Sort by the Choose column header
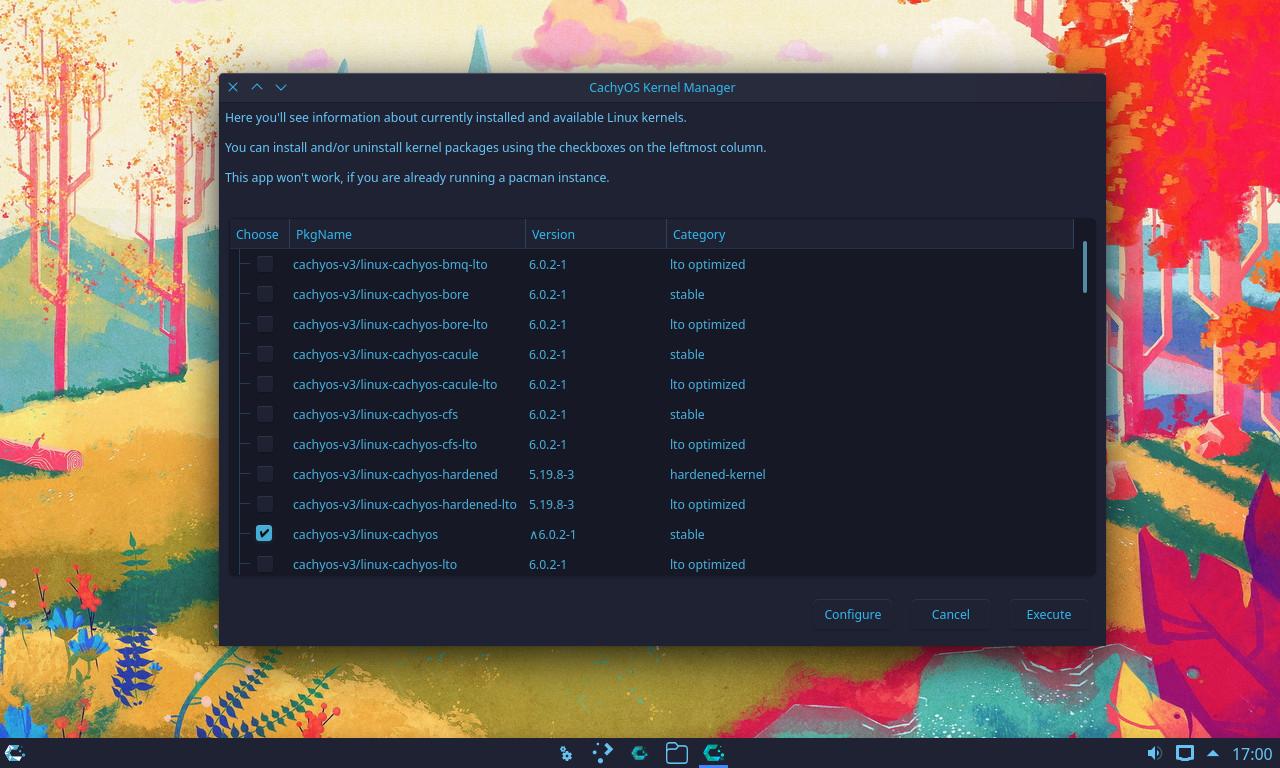 [x=259, y=234]
